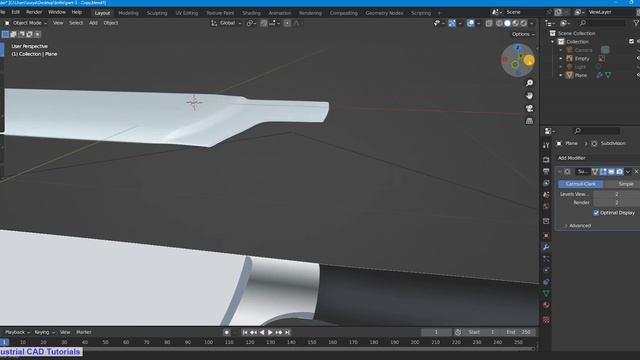Remove the Subdivision modifier with X
This screenshot has width=640, height=360.
pos(636,172)
